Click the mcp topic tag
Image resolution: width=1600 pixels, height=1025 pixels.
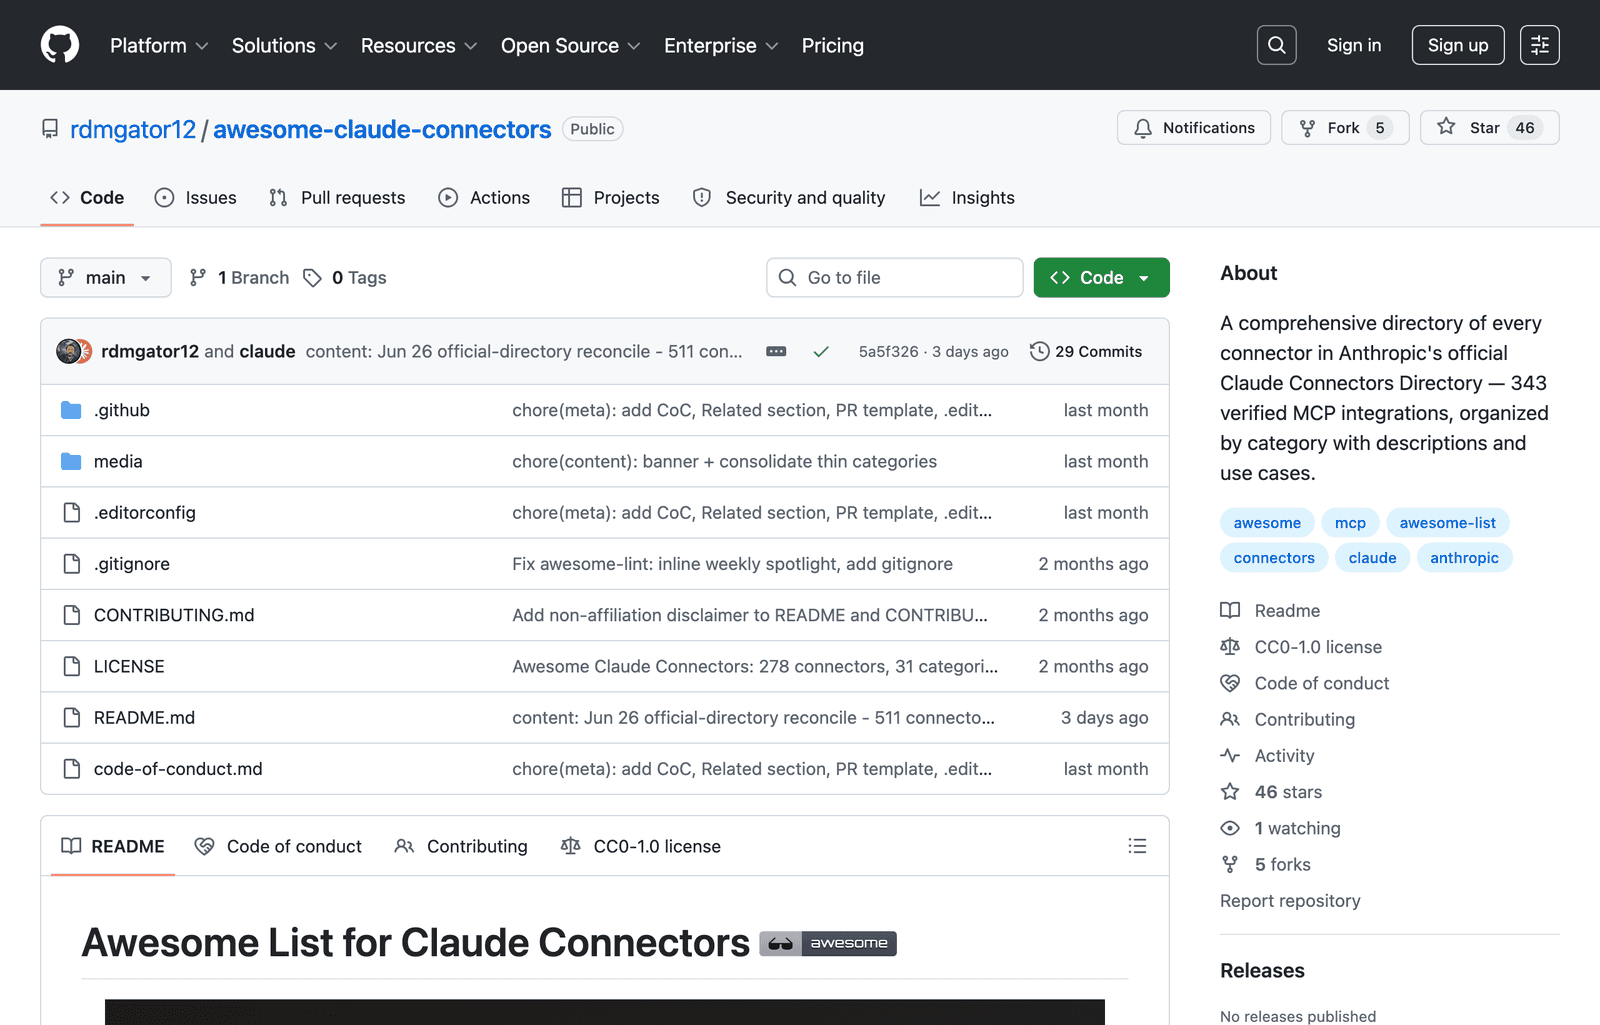(x=1350, y=523)
